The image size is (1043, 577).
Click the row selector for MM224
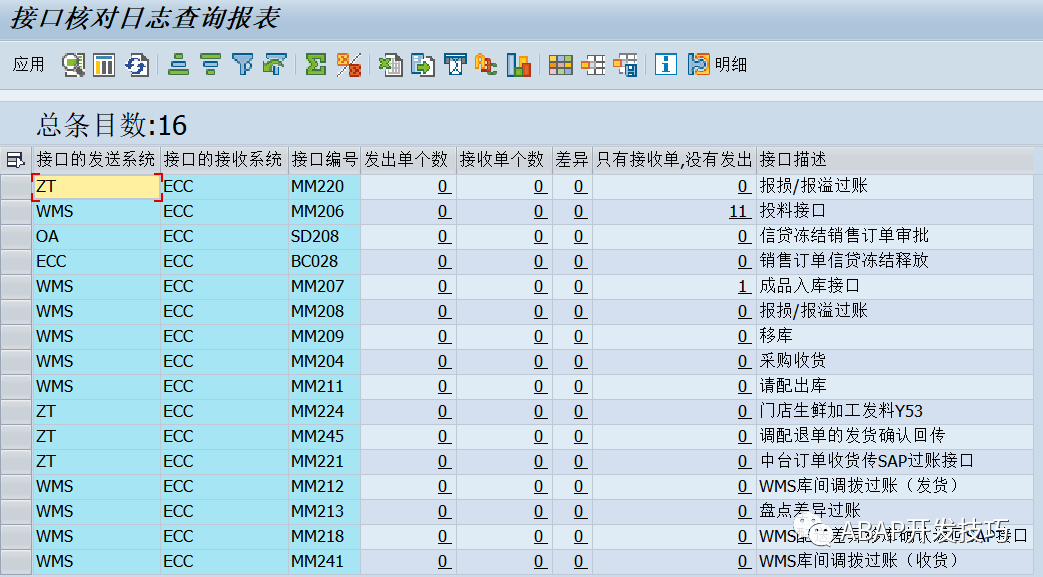16,412
